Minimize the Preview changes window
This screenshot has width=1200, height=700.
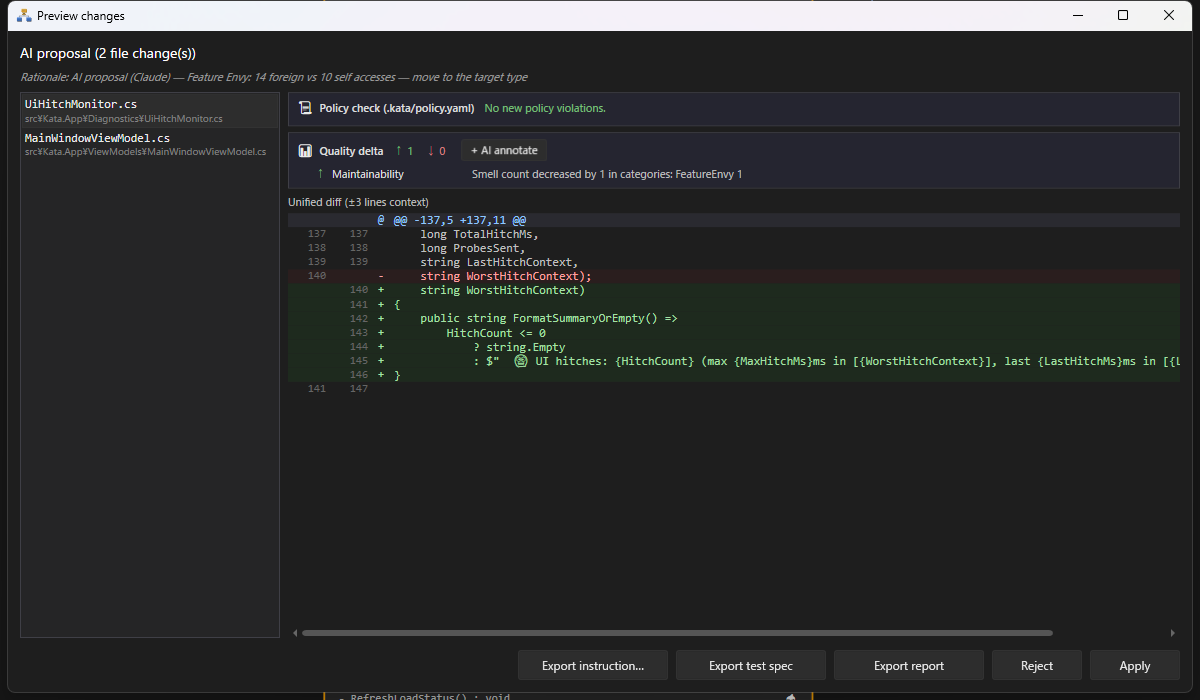pos(1077,15)
